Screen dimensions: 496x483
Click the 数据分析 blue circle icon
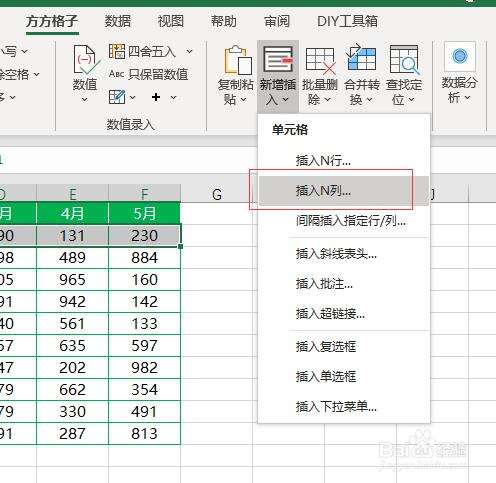[460, 56]
